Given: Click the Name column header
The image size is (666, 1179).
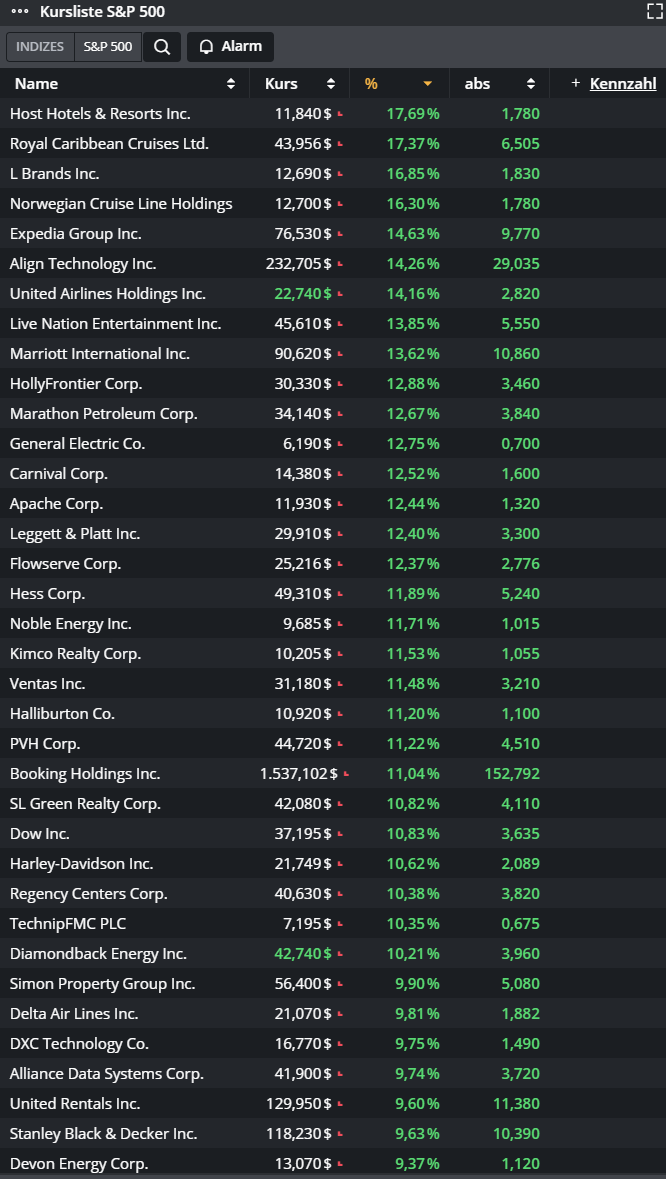Looking at the screenshot, I should tap(36, 84).
